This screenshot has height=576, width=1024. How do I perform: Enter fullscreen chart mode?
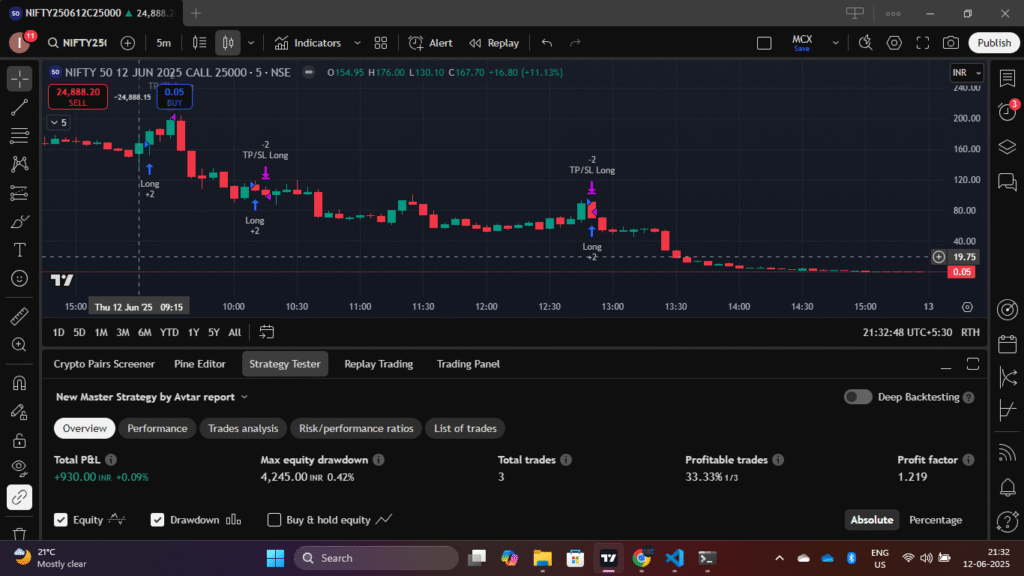pyautogui.click(x=923, y=43)
